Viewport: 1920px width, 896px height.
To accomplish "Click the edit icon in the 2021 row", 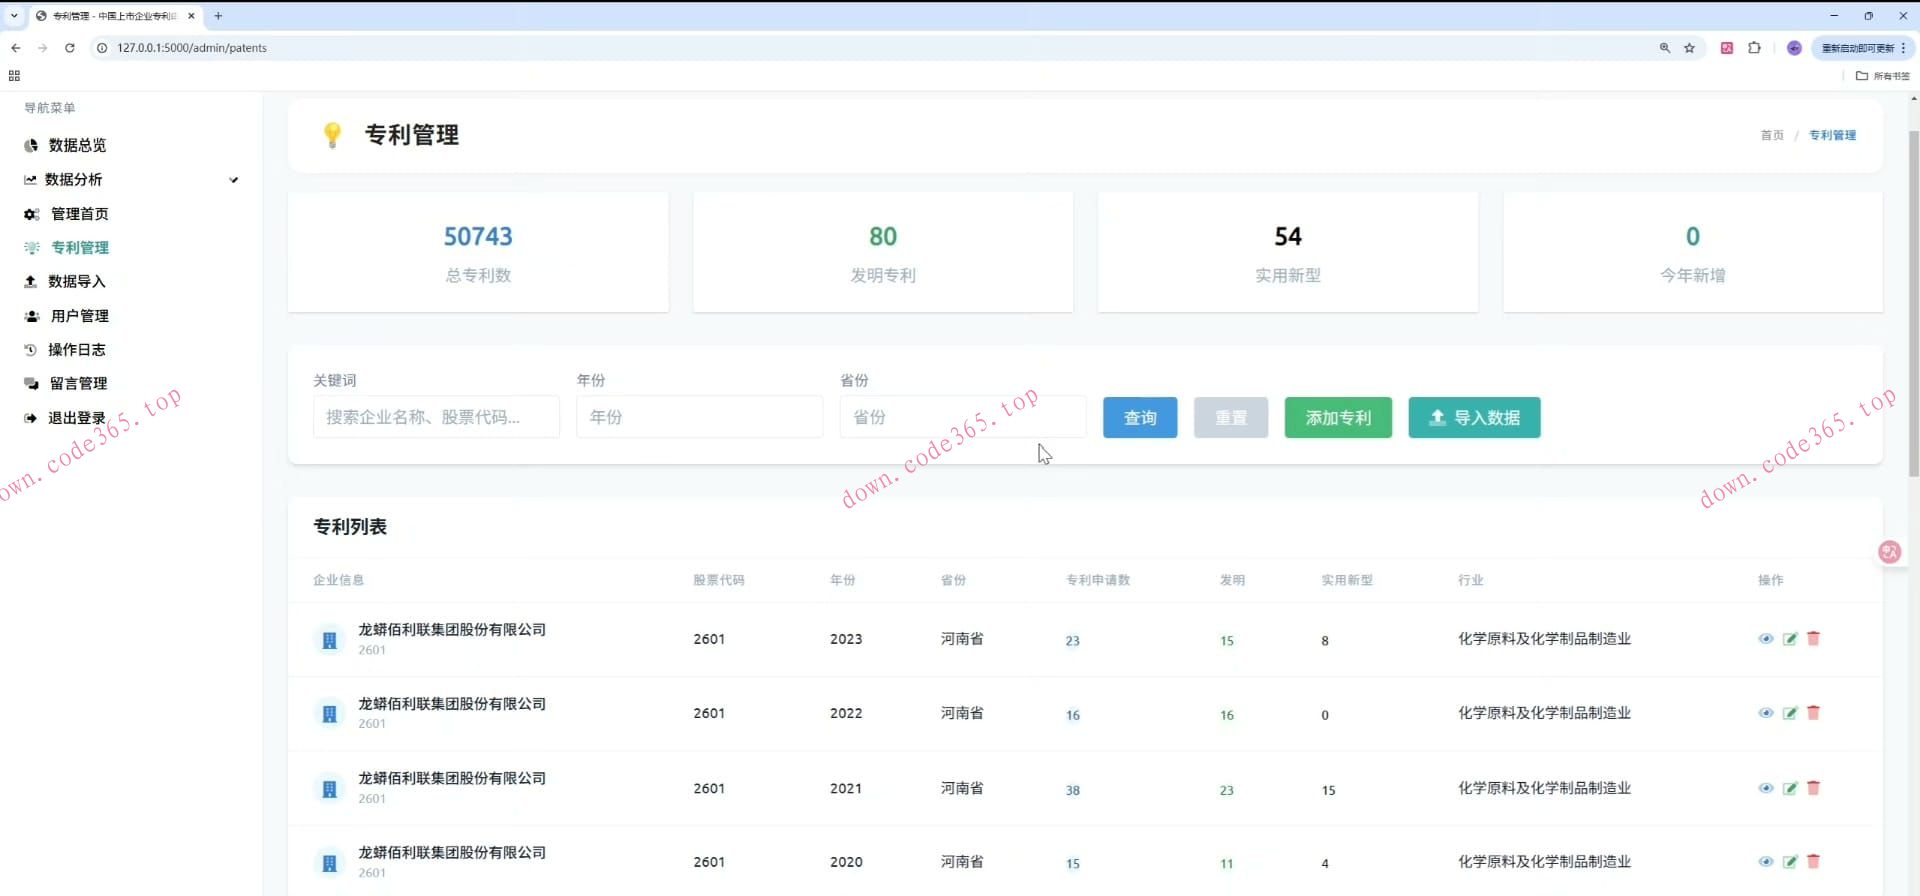I will (1790, 788).
